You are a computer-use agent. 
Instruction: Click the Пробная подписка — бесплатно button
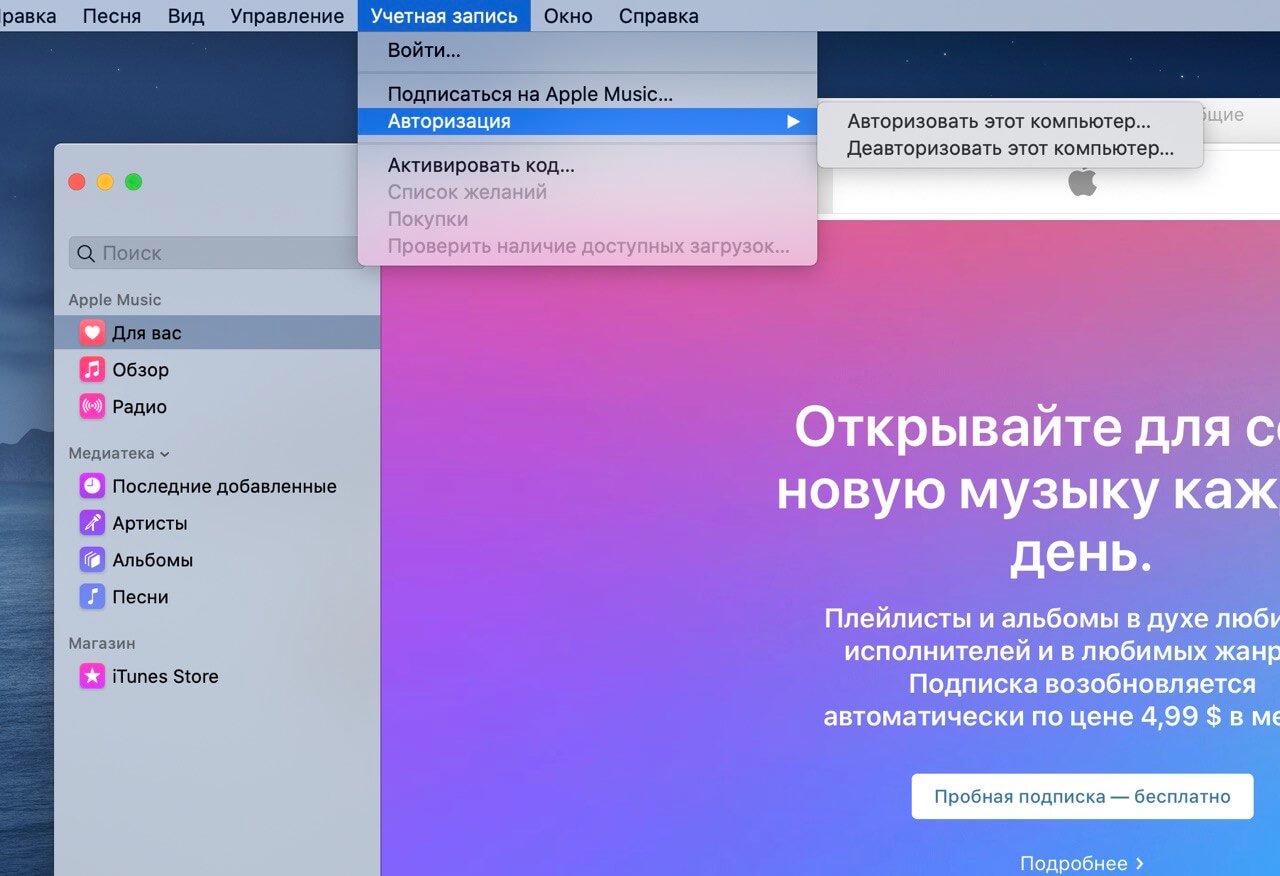click(1082, 797)
